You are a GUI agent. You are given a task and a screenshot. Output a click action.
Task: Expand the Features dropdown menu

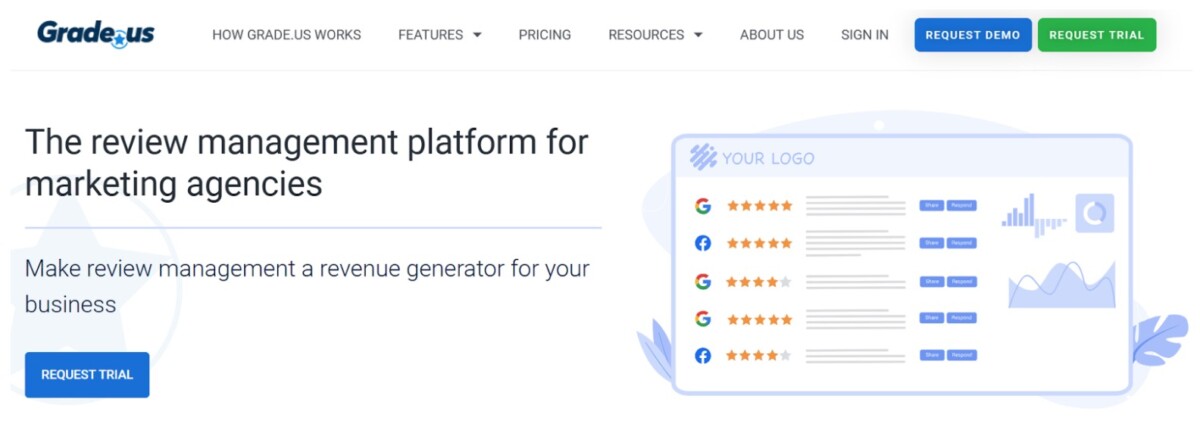coord(439,35)
